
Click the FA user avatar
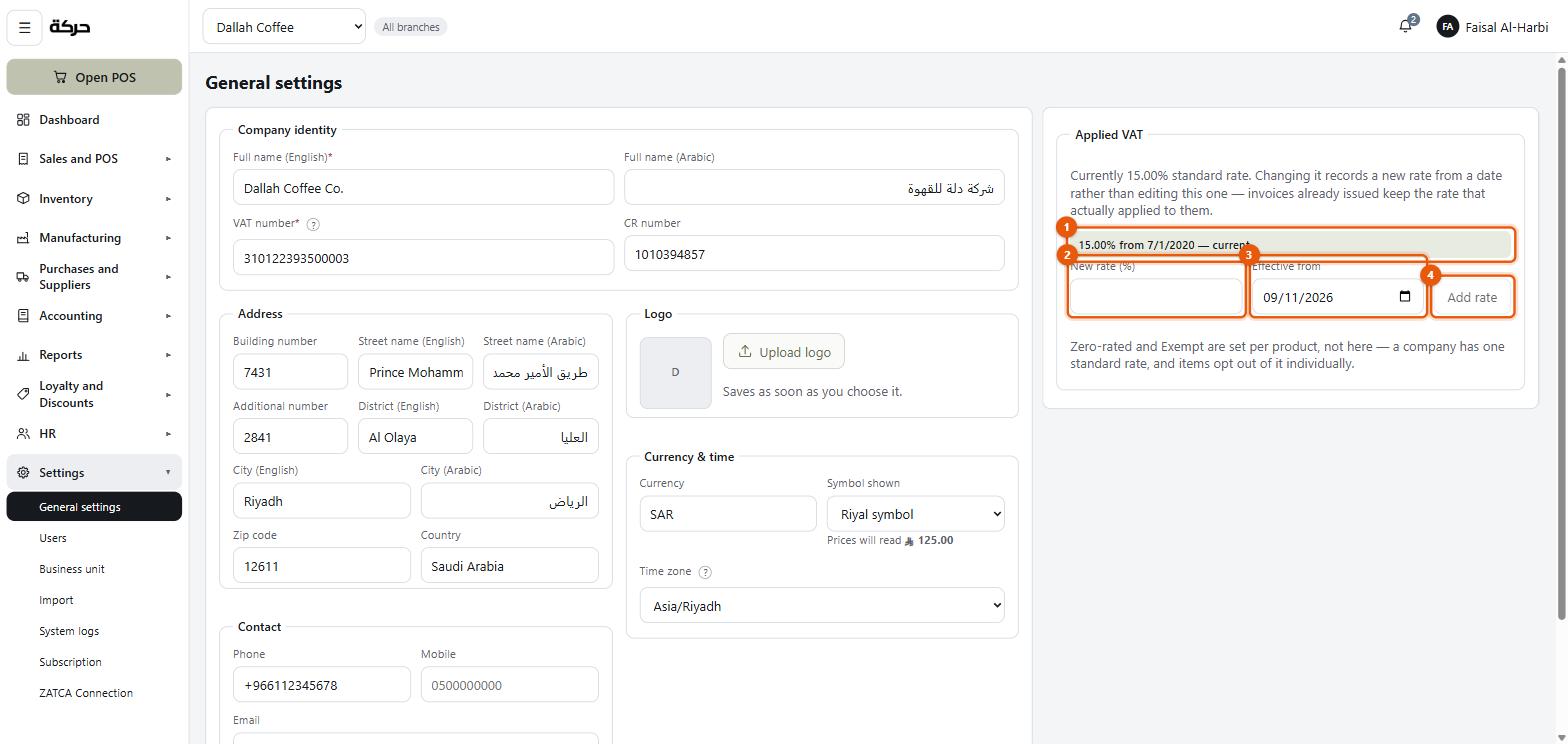click(1447, 27)
